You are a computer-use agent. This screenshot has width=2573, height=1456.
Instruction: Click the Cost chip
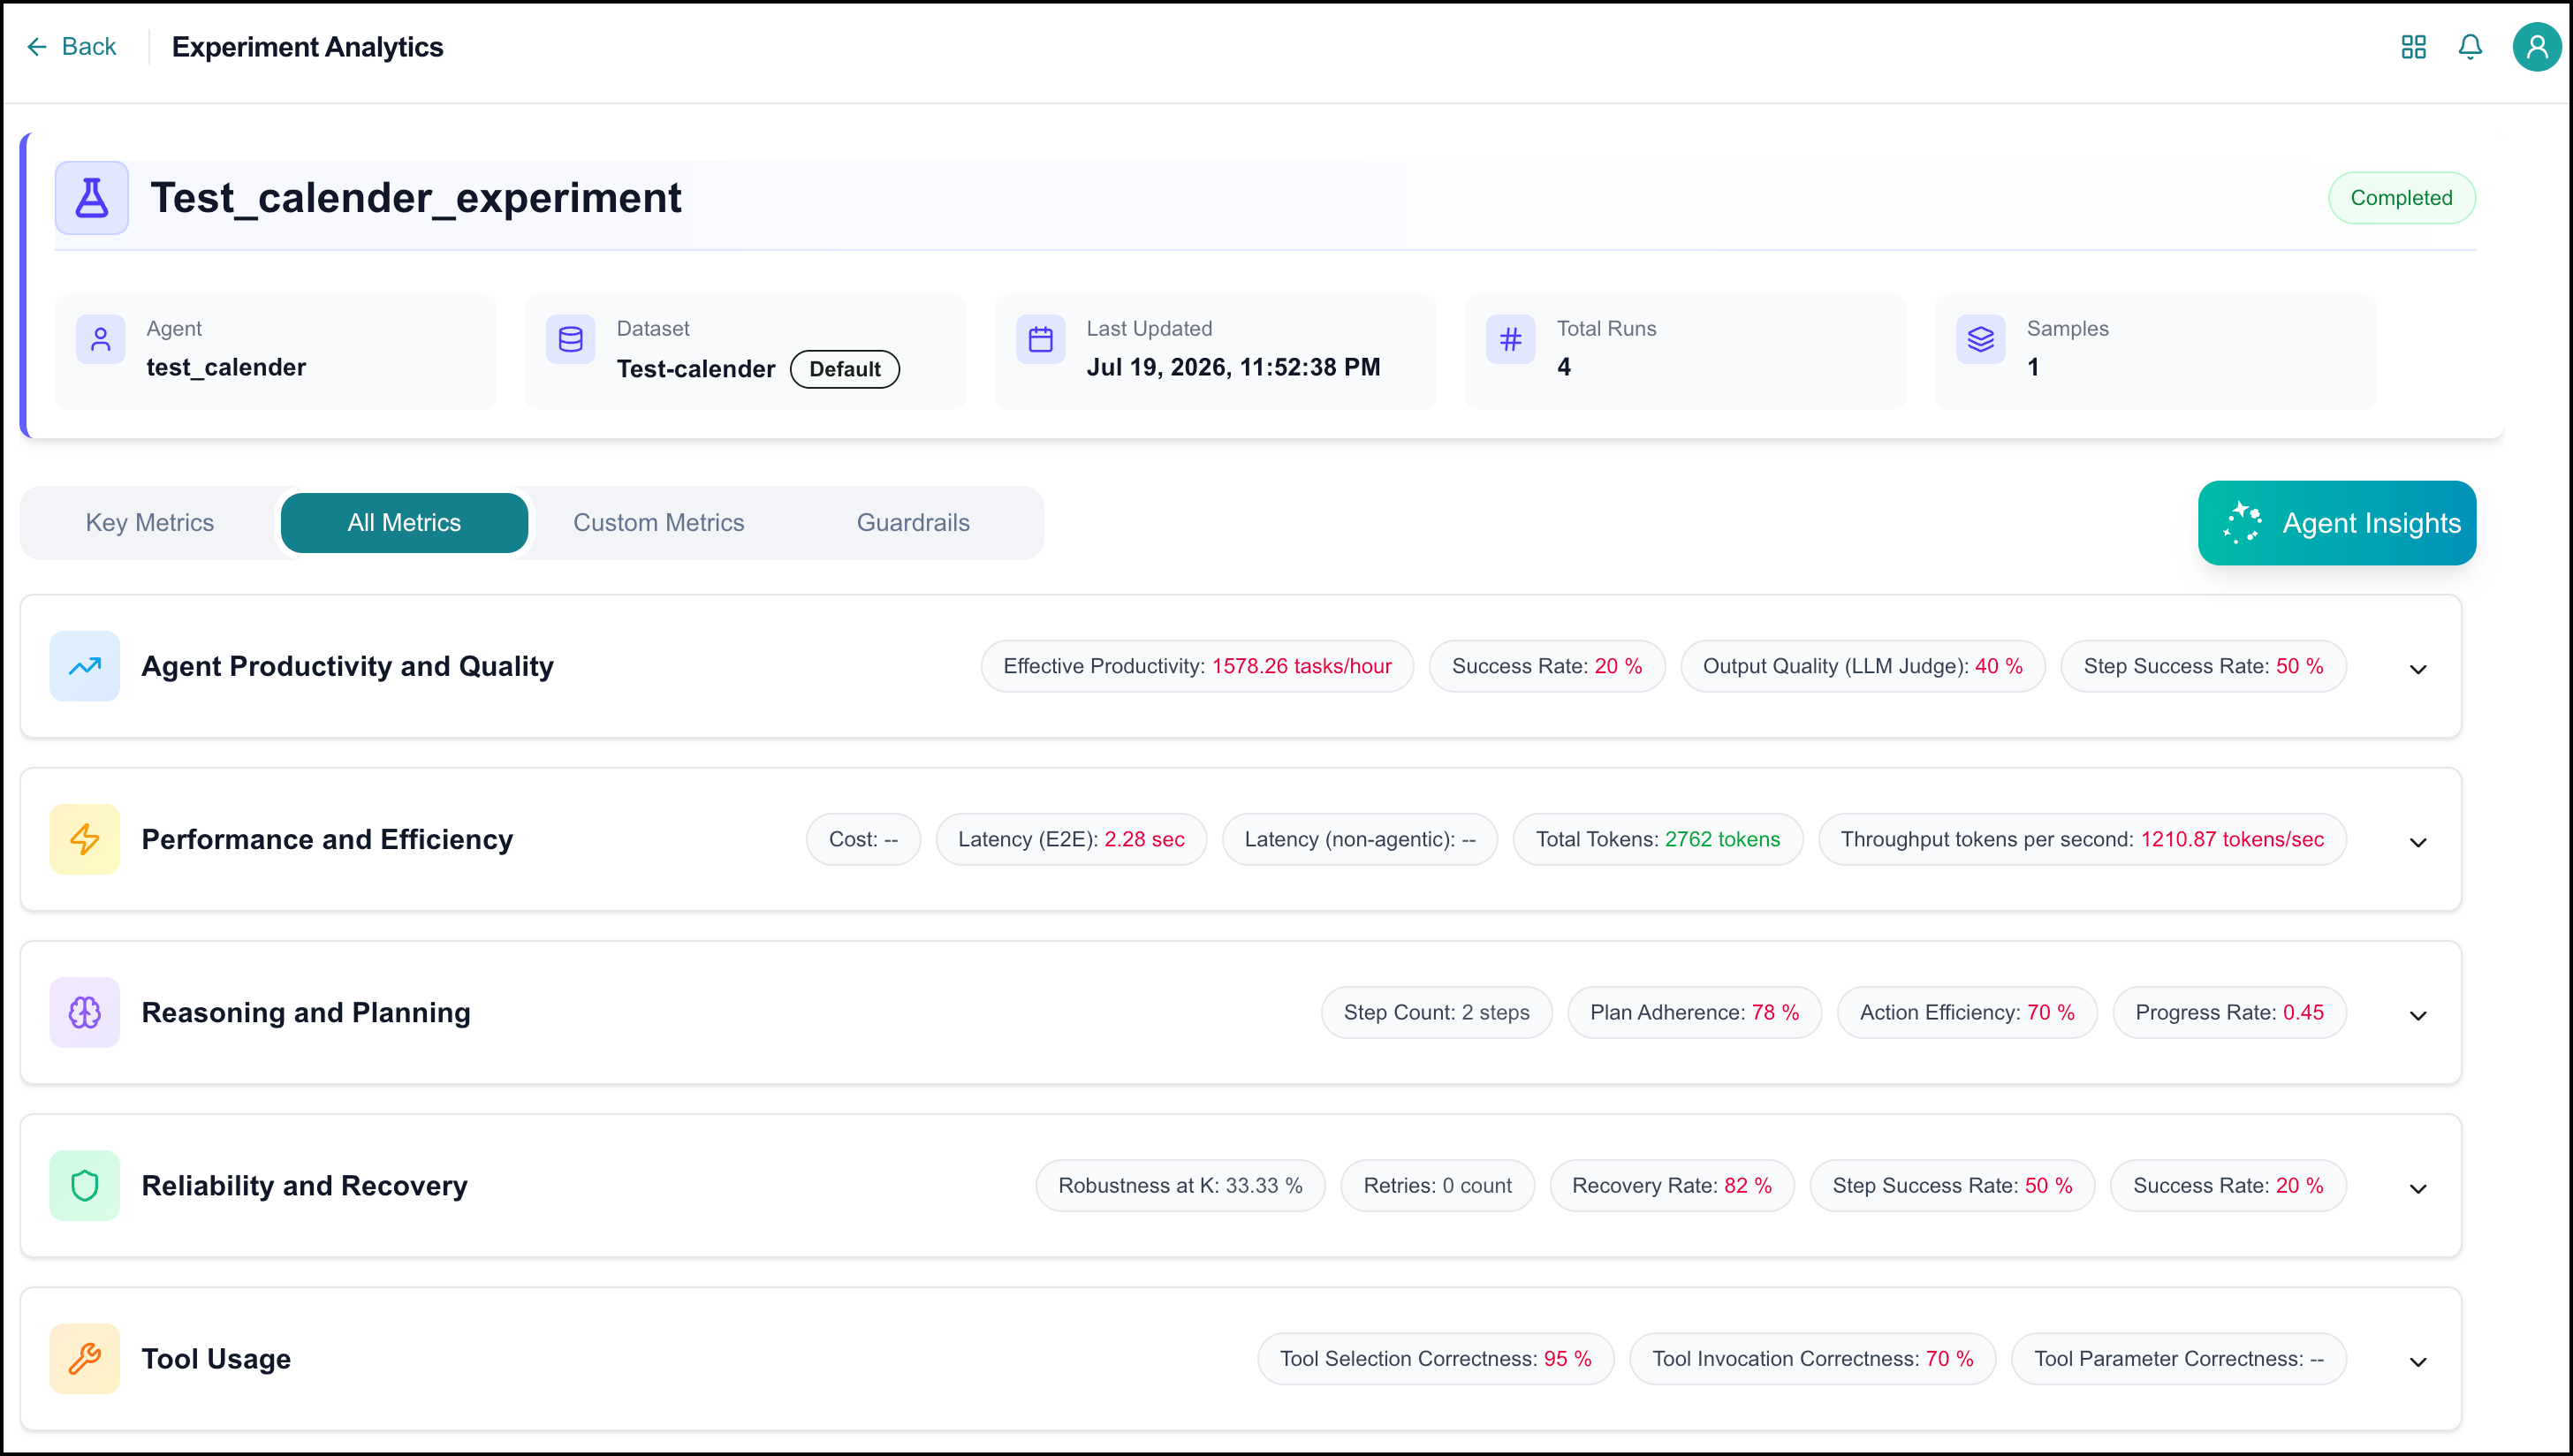click(x=863, y=839)
